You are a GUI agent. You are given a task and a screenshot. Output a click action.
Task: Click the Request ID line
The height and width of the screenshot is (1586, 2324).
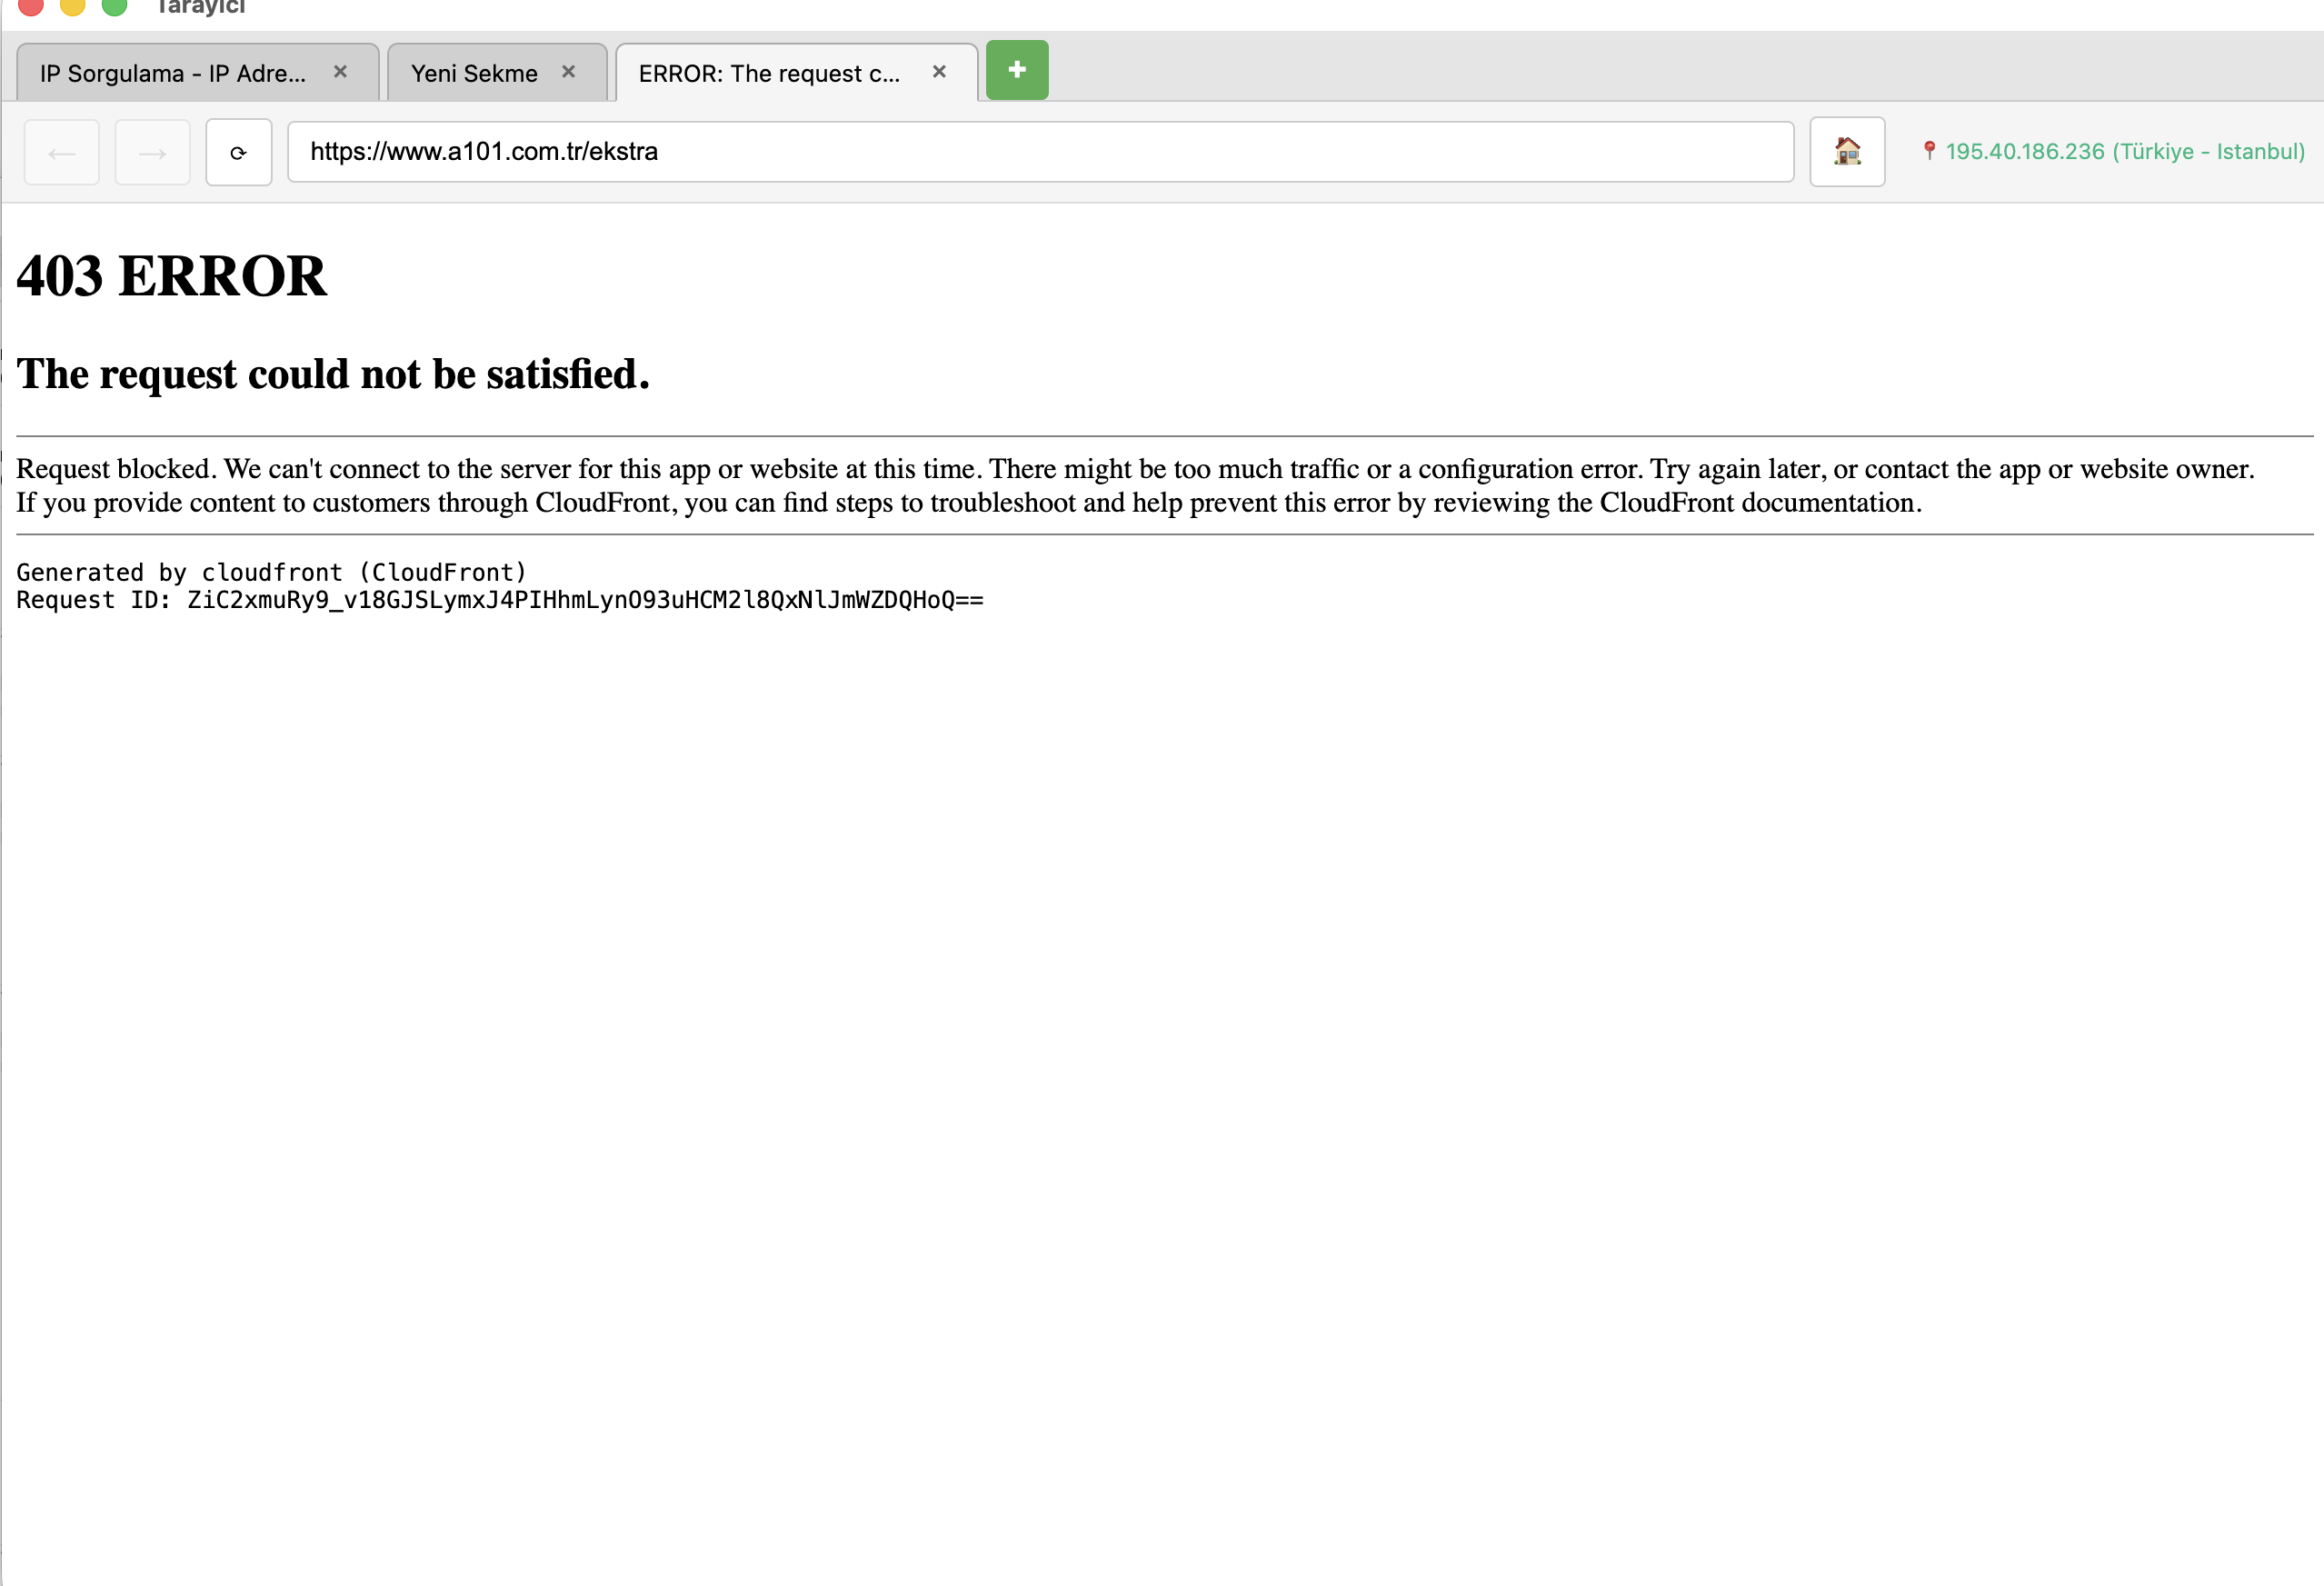pos(500,600)
